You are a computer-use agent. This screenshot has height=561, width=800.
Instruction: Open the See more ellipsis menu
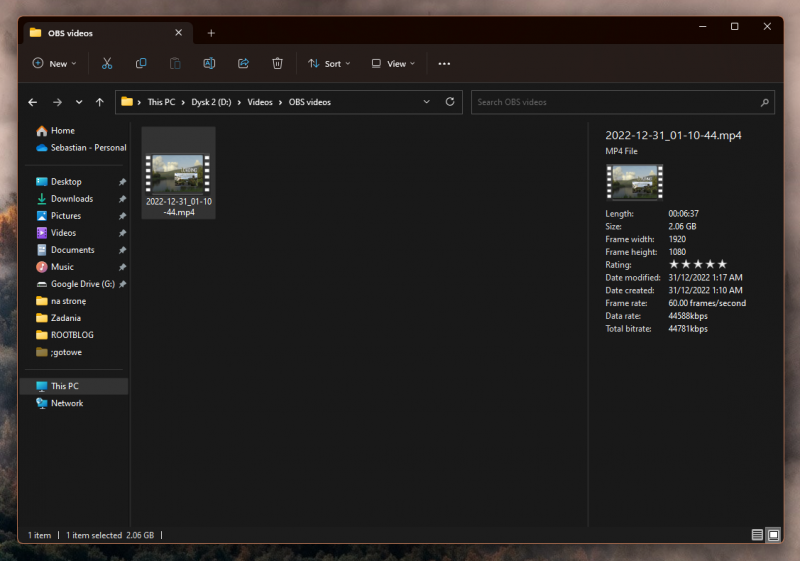pyautogui.click(x=444, y=63)
